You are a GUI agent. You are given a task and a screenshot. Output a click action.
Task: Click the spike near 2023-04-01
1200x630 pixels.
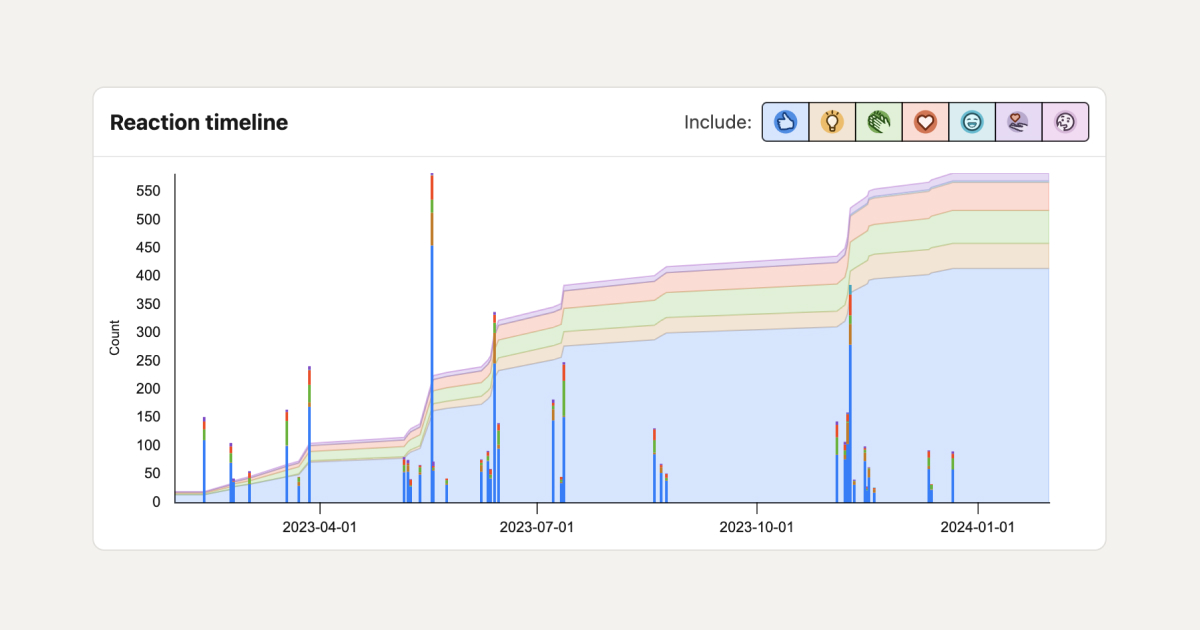coord(310,430)
